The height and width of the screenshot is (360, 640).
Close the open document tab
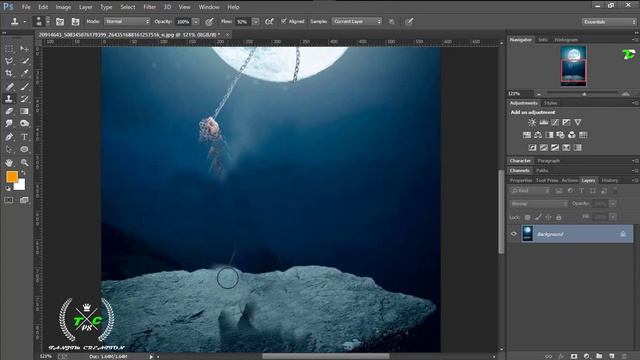227,35
